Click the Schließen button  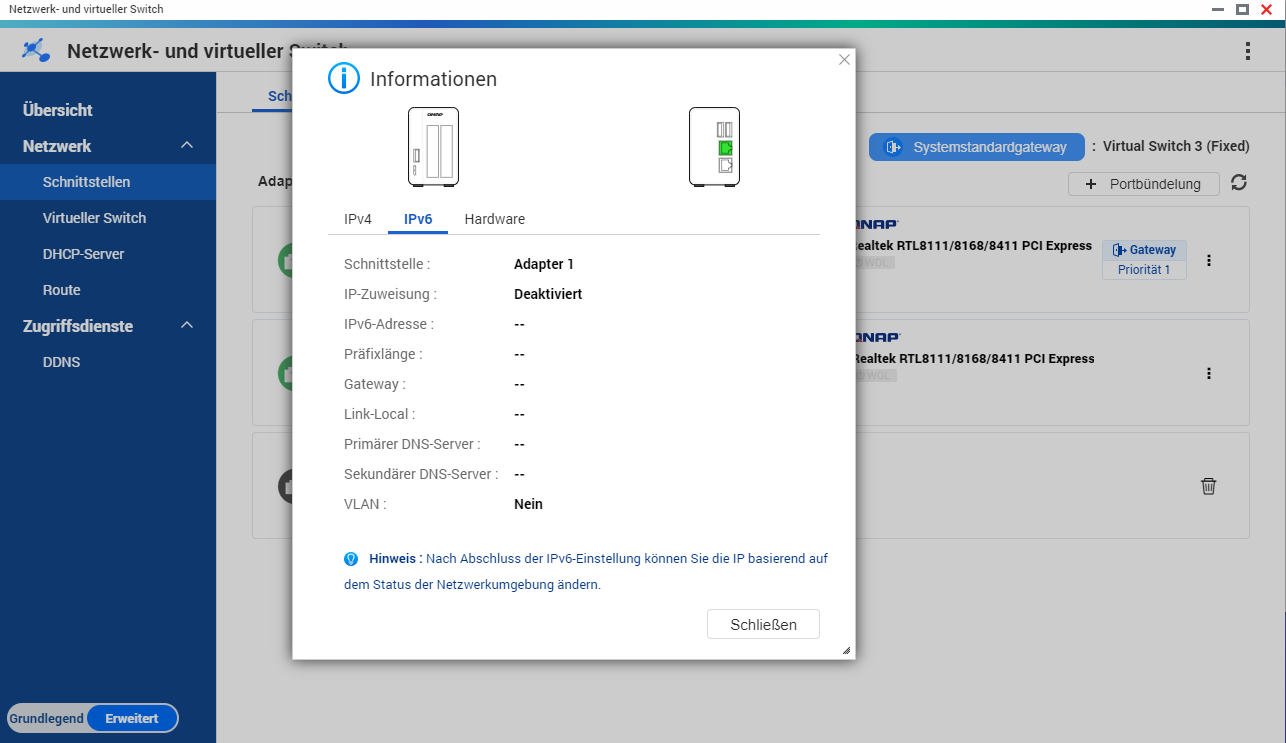[763, 624]
